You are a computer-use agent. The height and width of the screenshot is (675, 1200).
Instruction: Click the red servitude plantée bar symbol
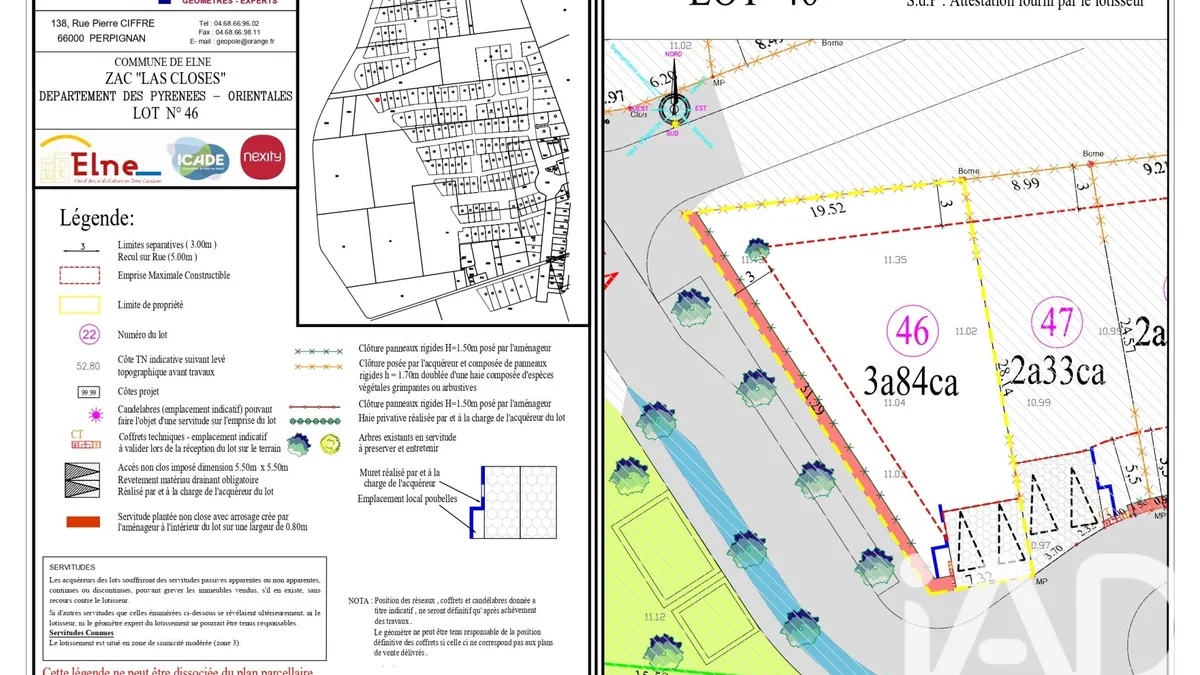[81, 521]
